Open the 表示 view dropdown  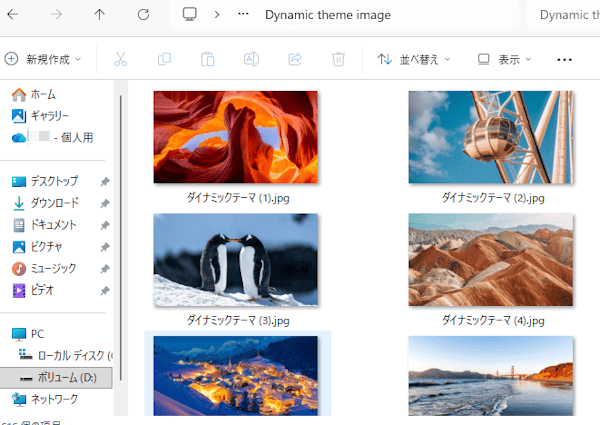[504, 59]
